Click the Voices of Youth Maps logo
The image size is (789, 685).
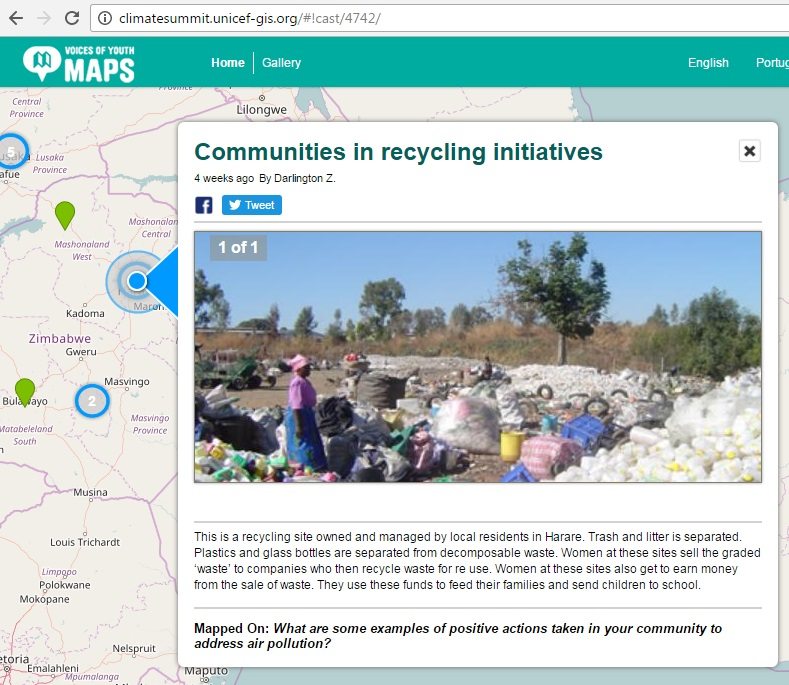[x=78, y=63]
